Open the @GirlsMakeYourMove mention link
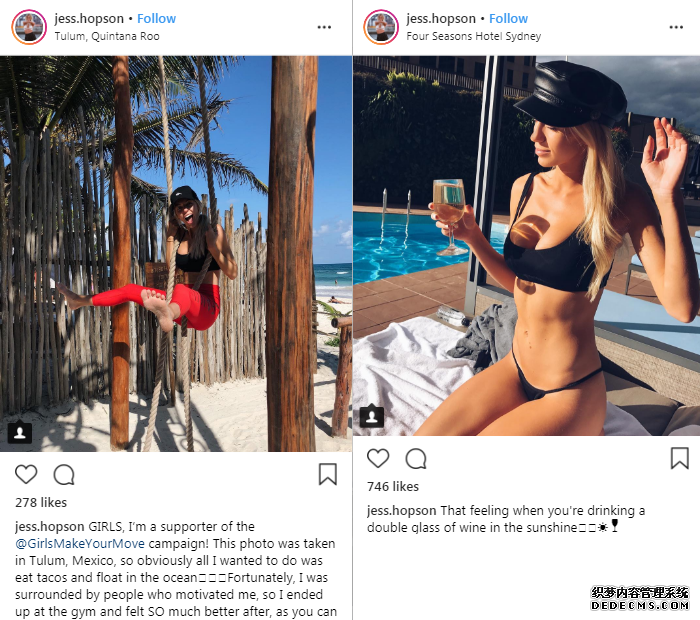The height and width of the screenshot is (620, 700). coord(80,544)
